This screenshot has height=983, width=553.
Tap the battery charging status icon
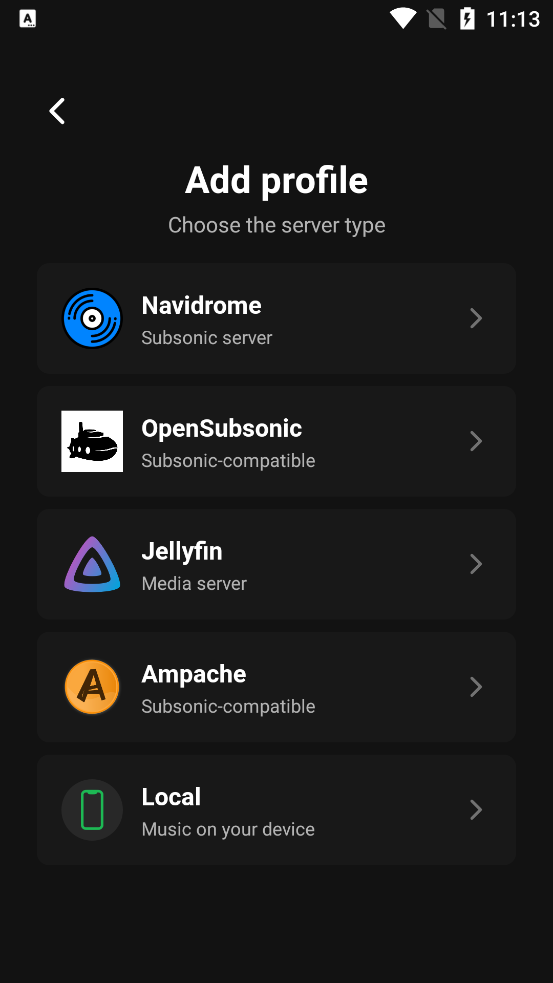(x=467, y=19)
